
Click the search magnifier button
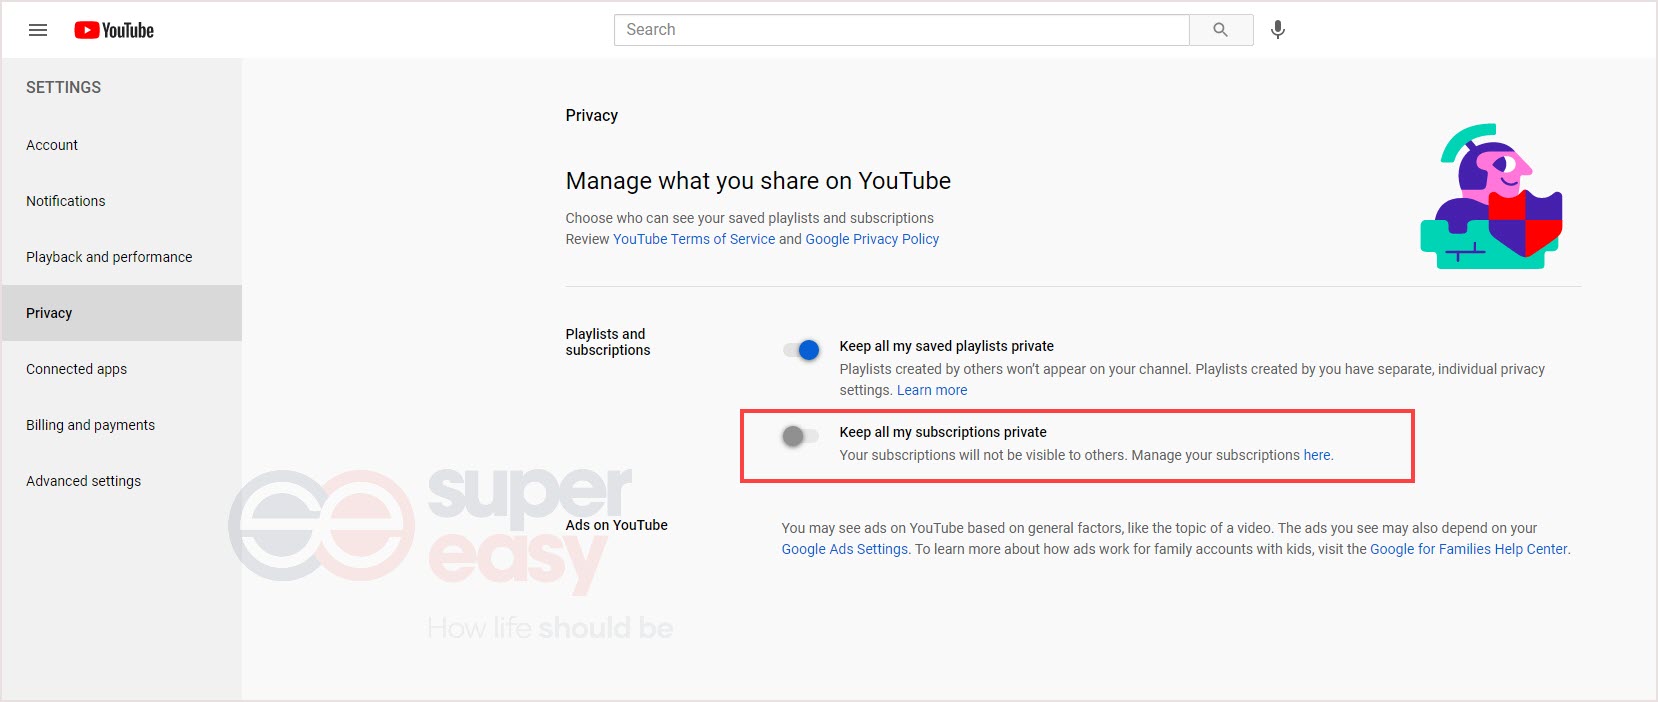[x=1221, y=30]
